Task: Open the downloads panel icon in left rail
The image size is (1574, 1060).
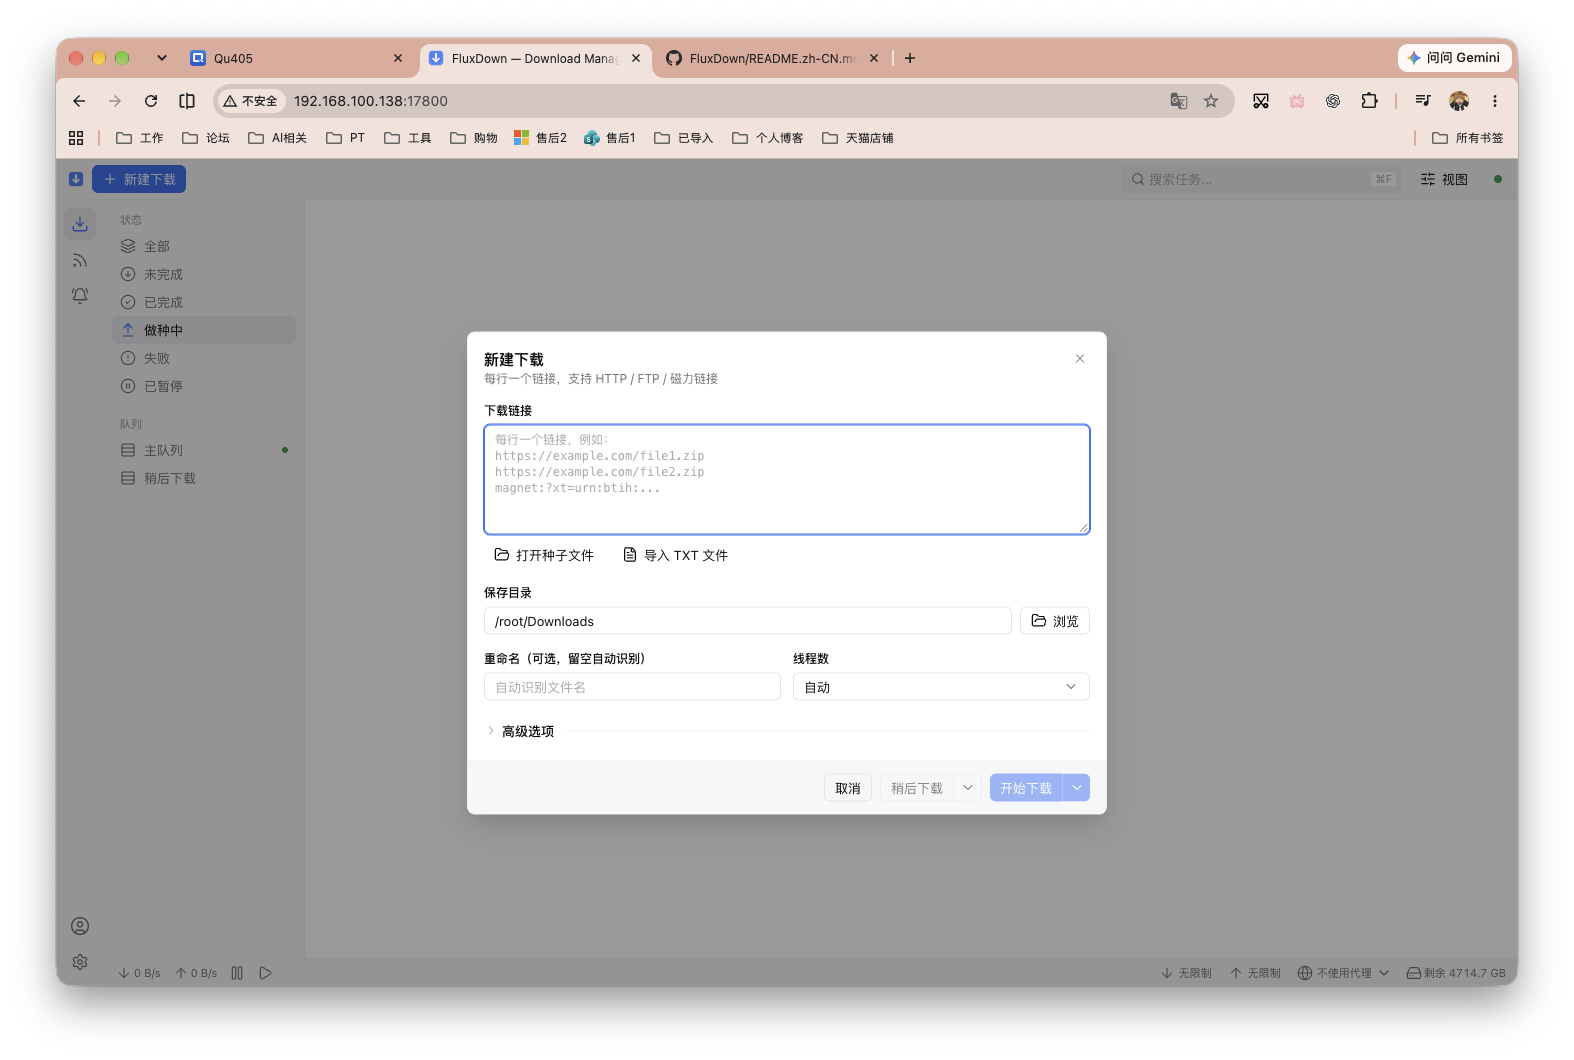Action: (80, 224)
